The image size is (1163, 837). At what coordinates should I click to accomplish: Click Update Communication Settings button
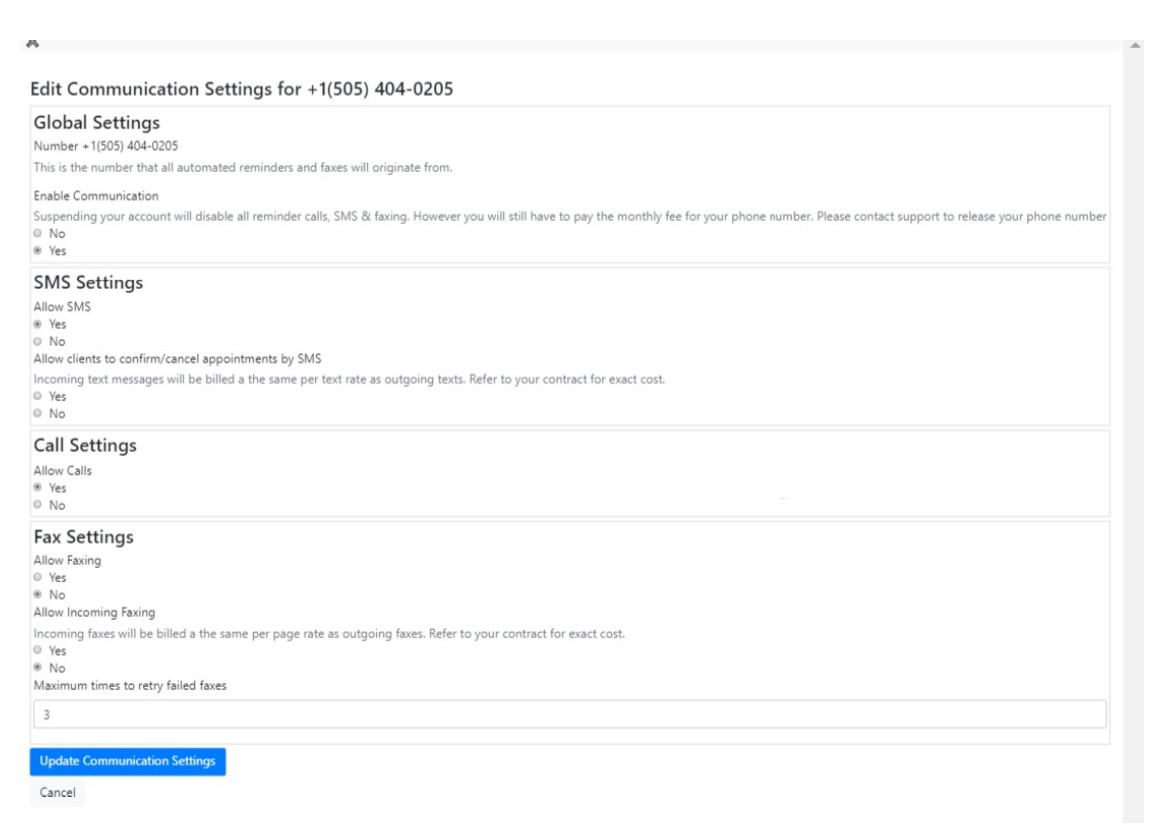[128, 761]
